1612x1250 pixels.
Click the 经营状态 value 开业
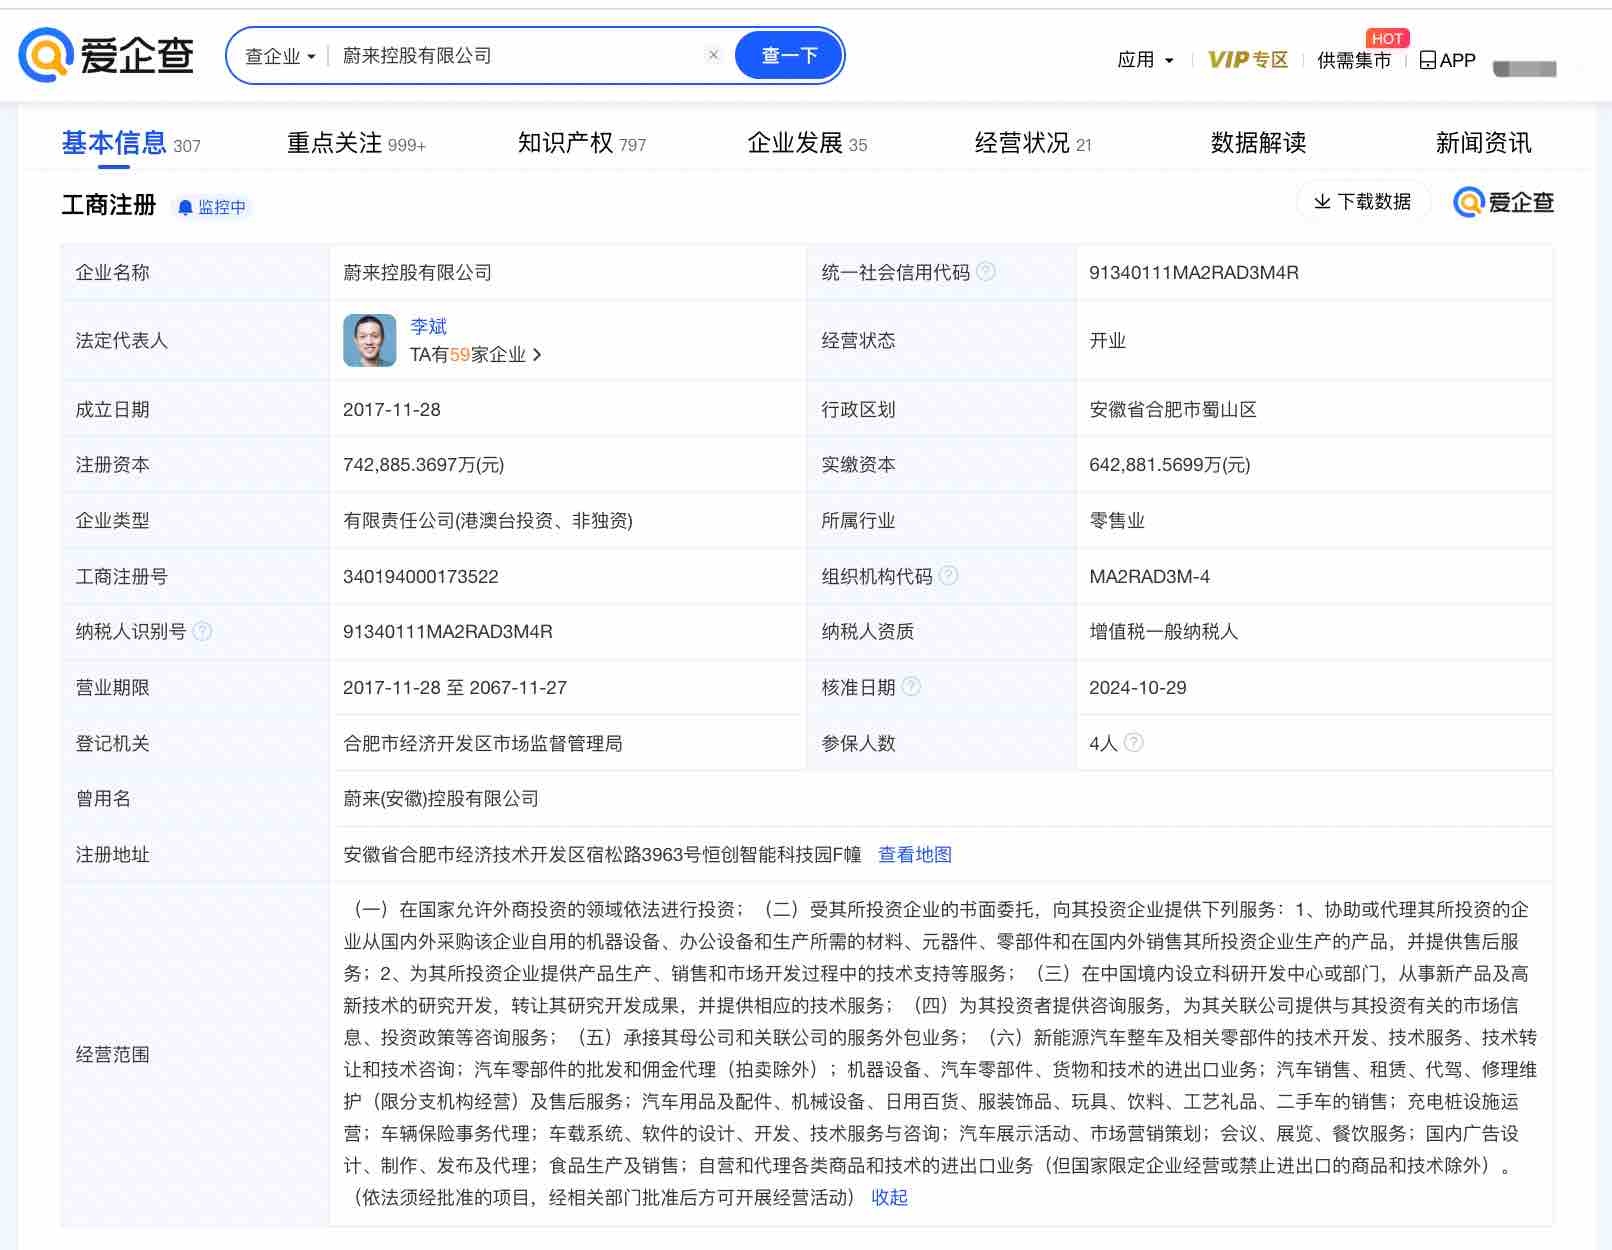(x=1108, y=340)
